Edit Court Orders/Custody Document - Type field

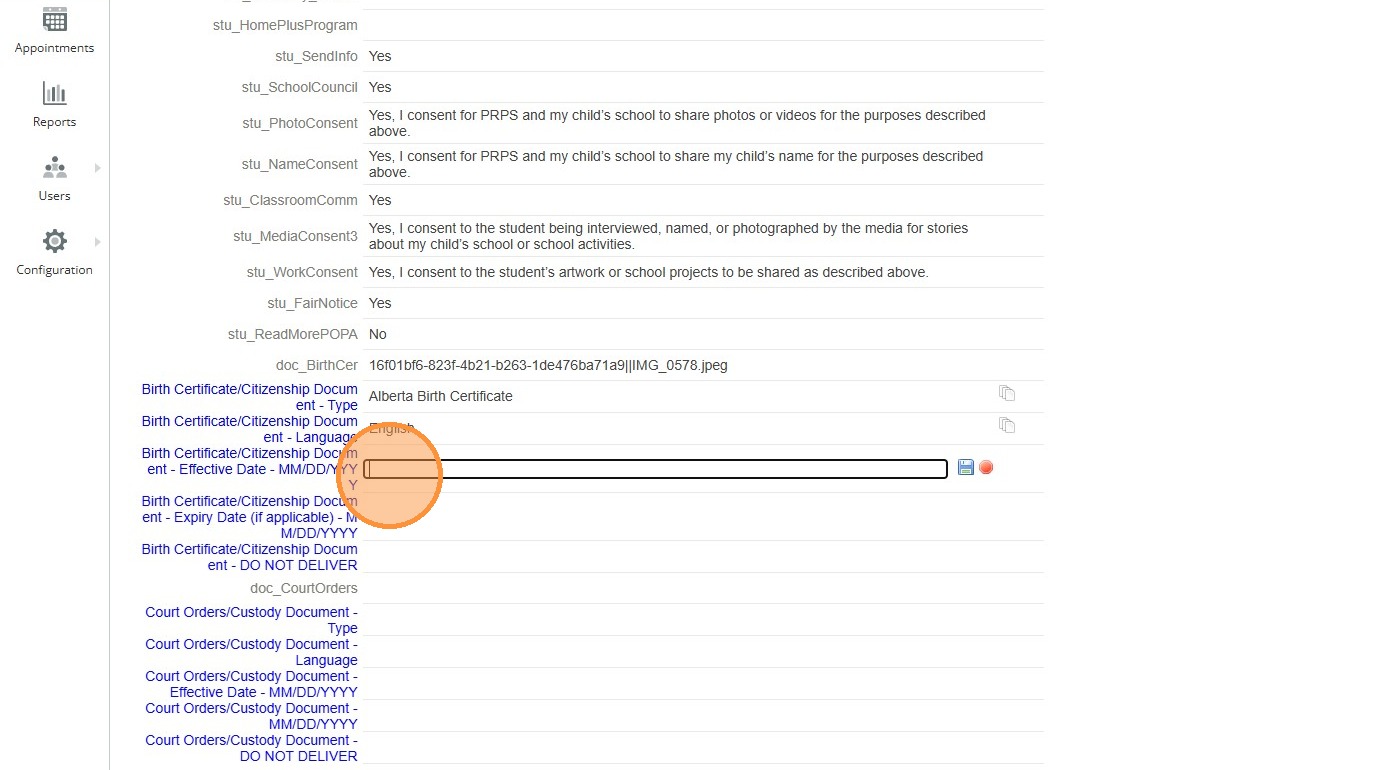(251, 620)
